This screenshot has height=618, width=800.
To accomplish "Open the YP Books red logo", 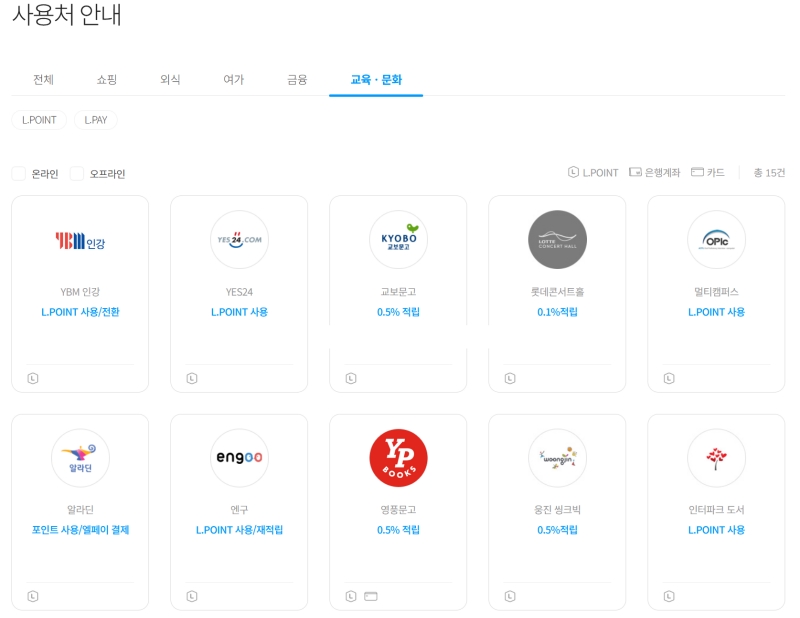I will pos(398,458).
